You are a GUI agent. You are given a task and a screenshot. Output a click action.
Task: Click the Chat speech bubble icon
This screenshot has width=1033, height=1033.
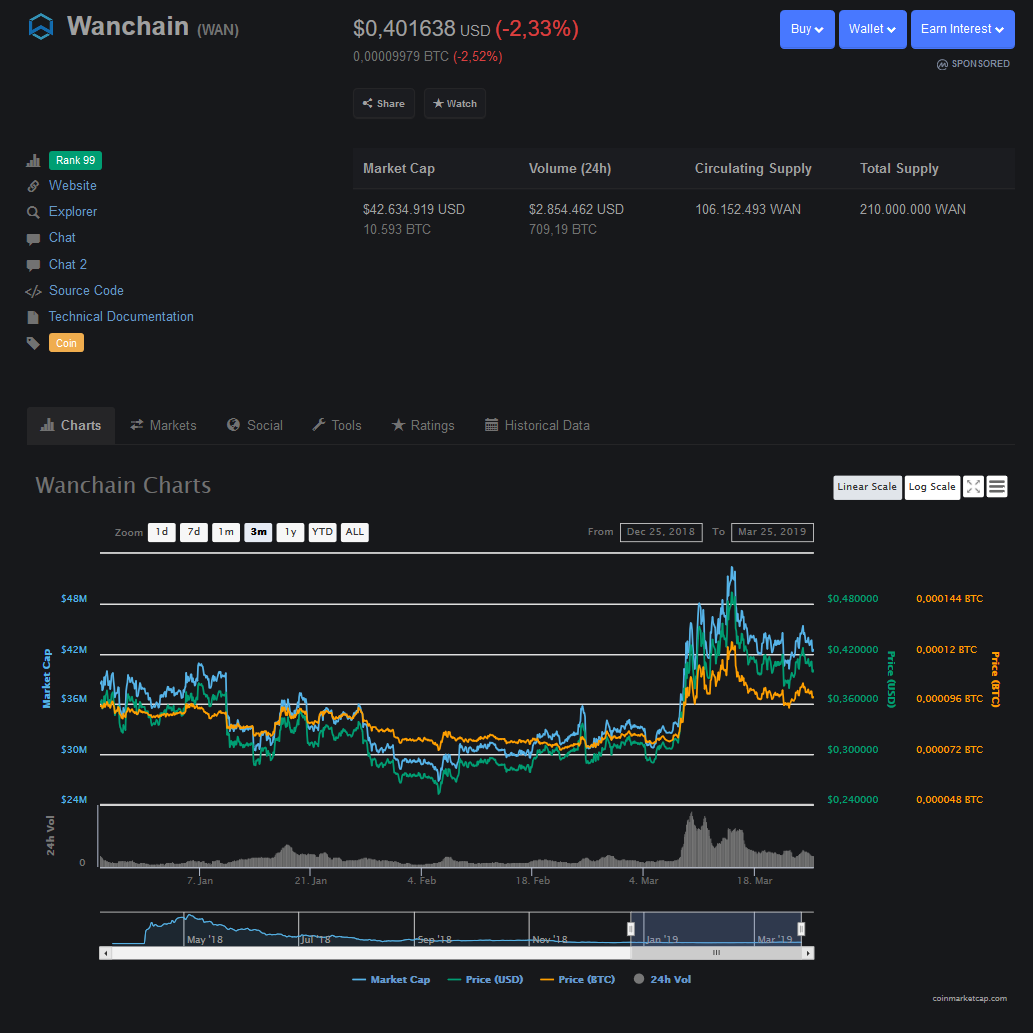pyautogui.click(x=33, y=238)
